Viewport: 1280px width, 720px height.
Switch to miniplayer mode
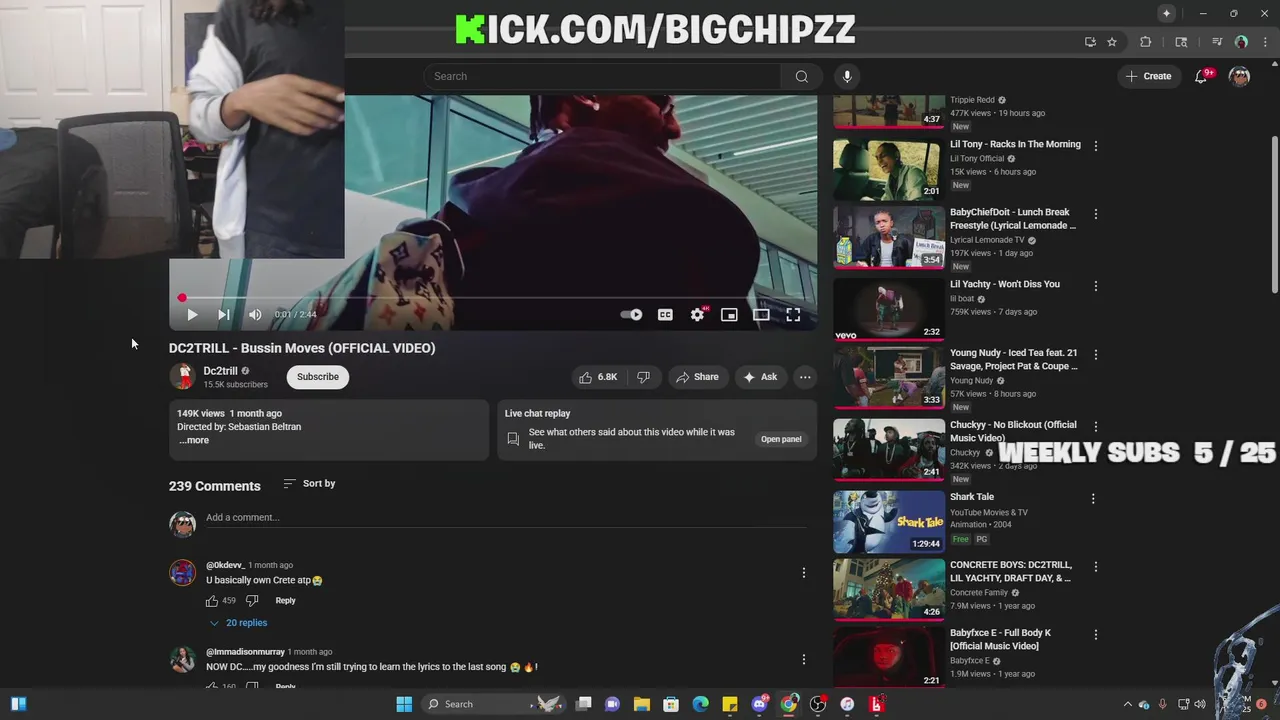coord(729,314)
